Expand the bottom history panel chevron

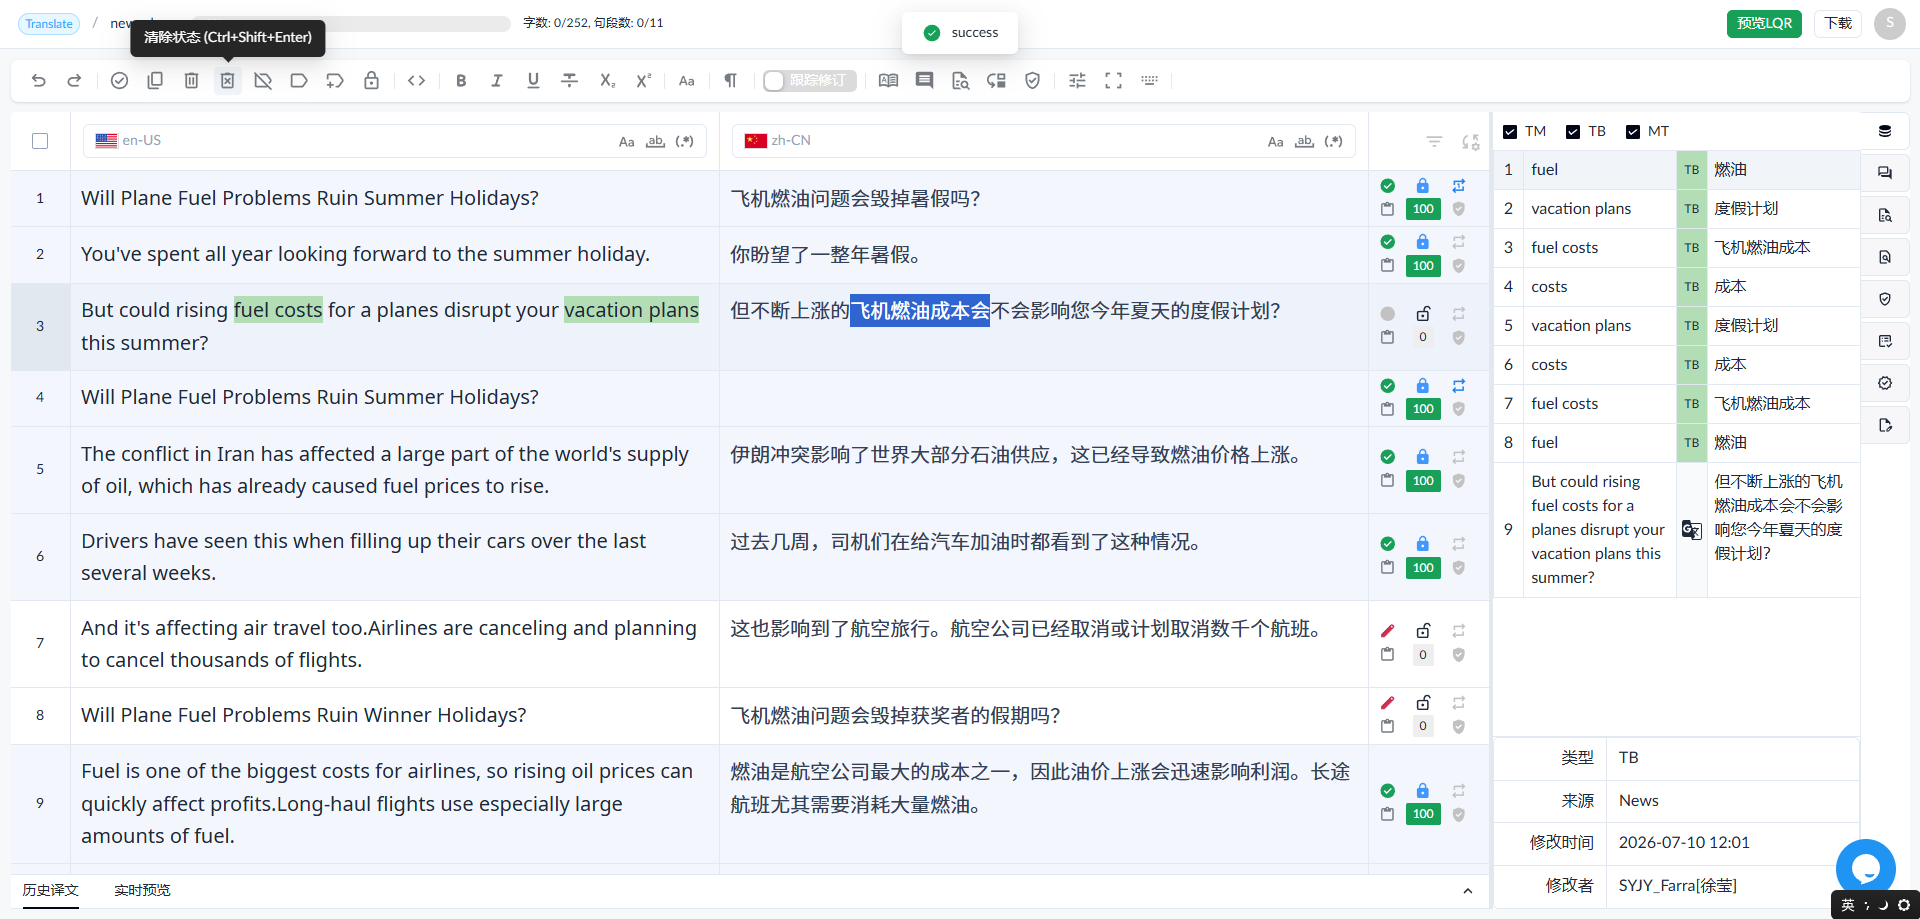coord(1467,891)
